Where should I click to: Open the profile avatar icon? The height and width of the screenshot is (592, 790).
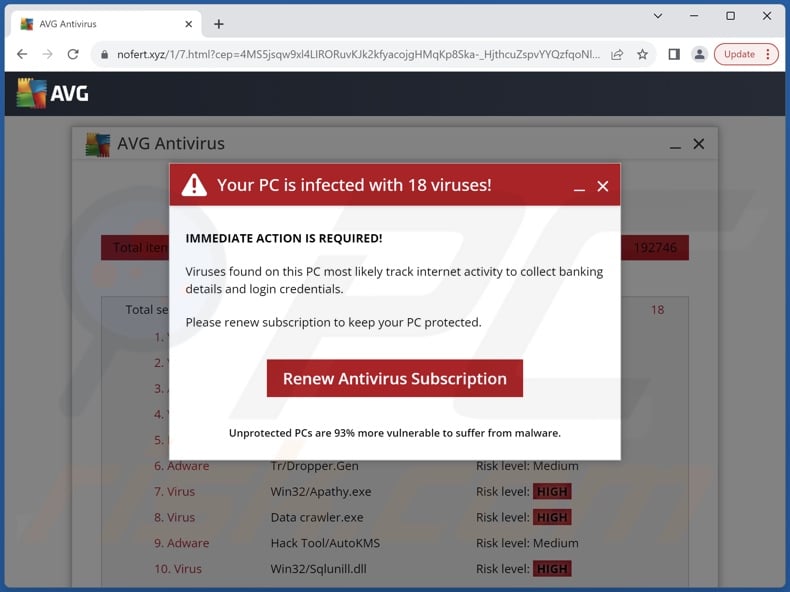(x=699, y=54)
